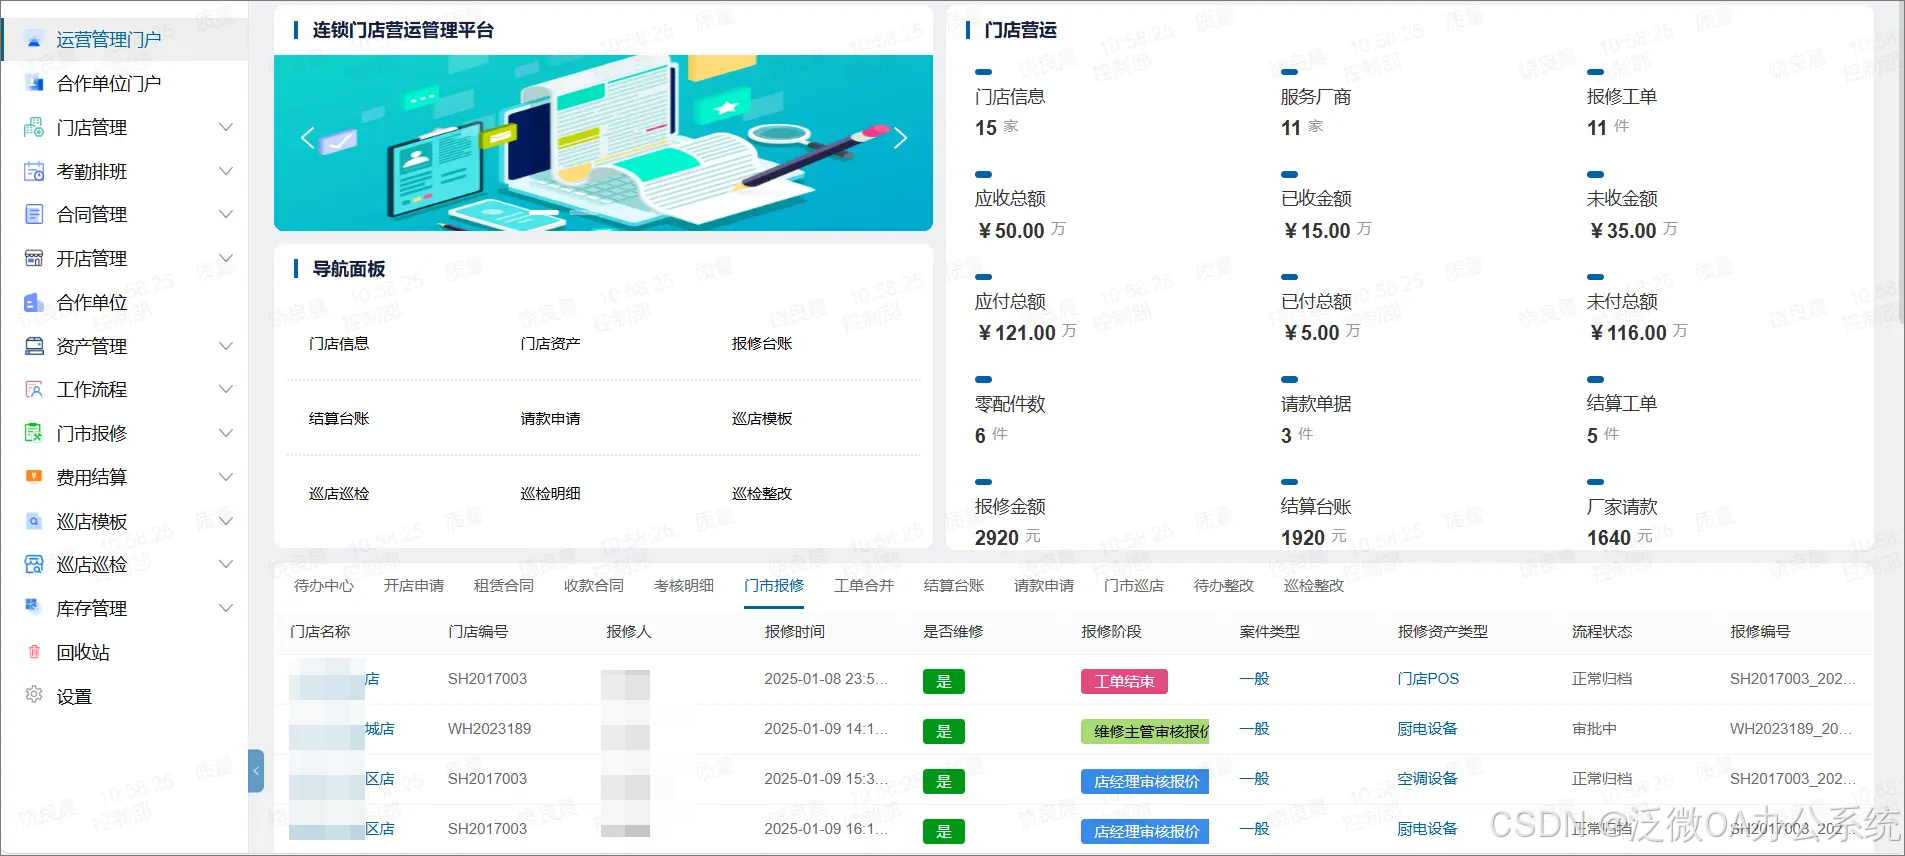Click the banner illustration image
The width and height of the screenshot is (1905, 856).
[x=603, y=143]
